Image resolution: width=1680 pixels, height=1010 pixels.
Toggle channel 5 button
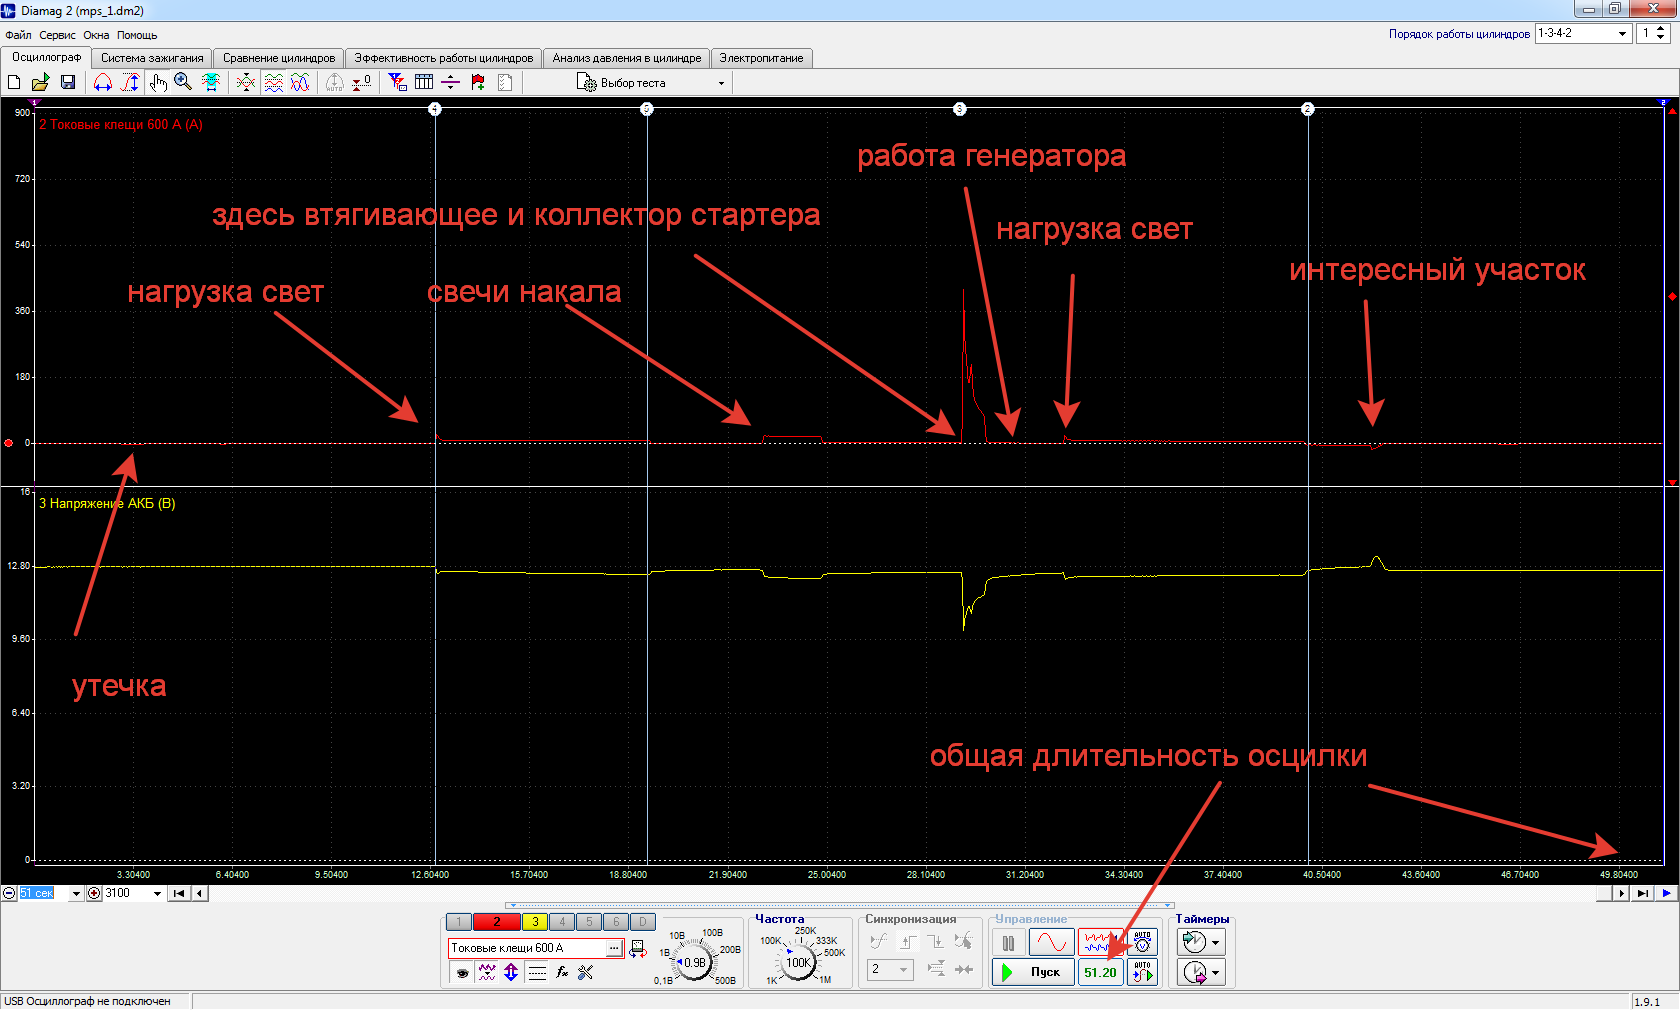tap(589, 922)
